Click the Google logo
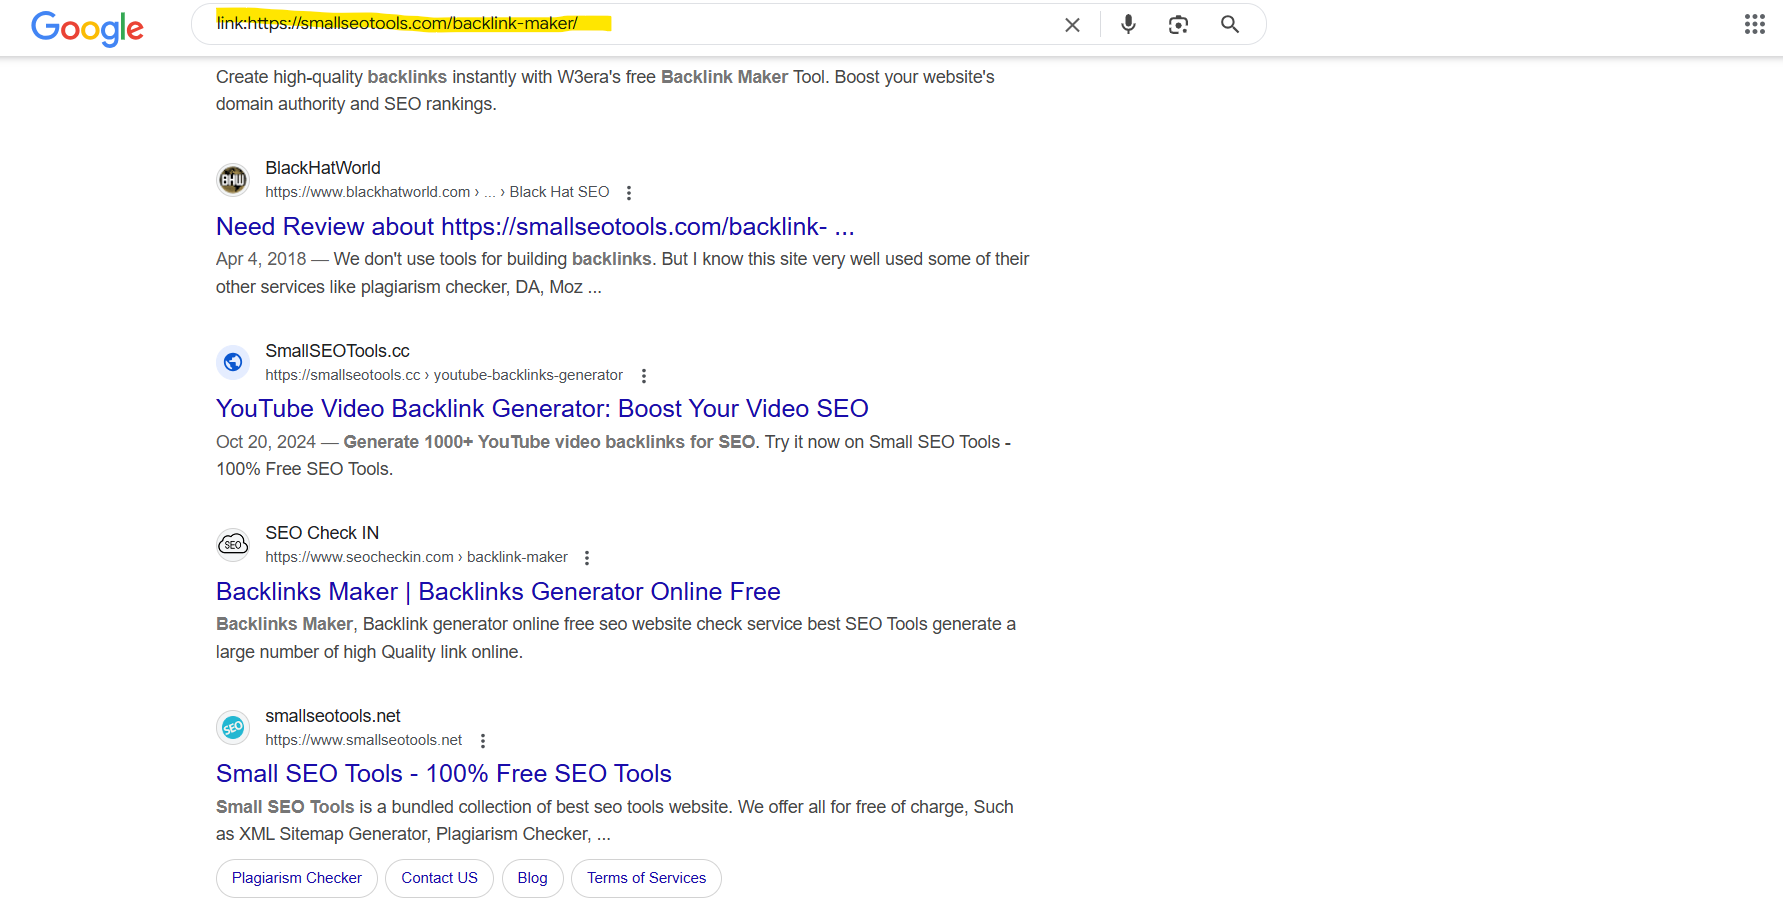The width and height of the screenshot is (1783, 908). click(87, 28)
